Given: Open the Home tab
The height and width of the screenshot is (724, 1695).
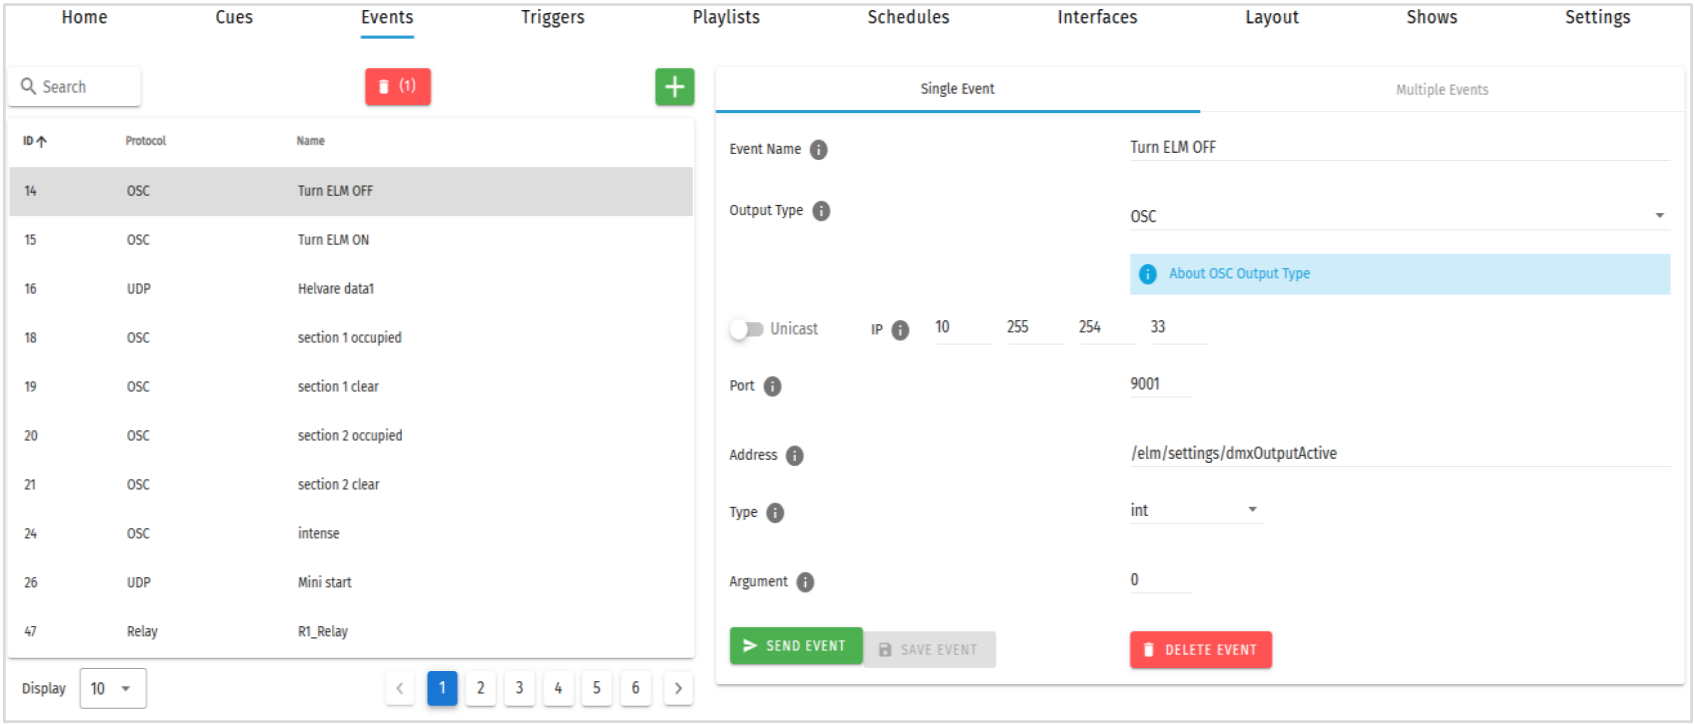Looking at the screenshot, I should 84,17.
